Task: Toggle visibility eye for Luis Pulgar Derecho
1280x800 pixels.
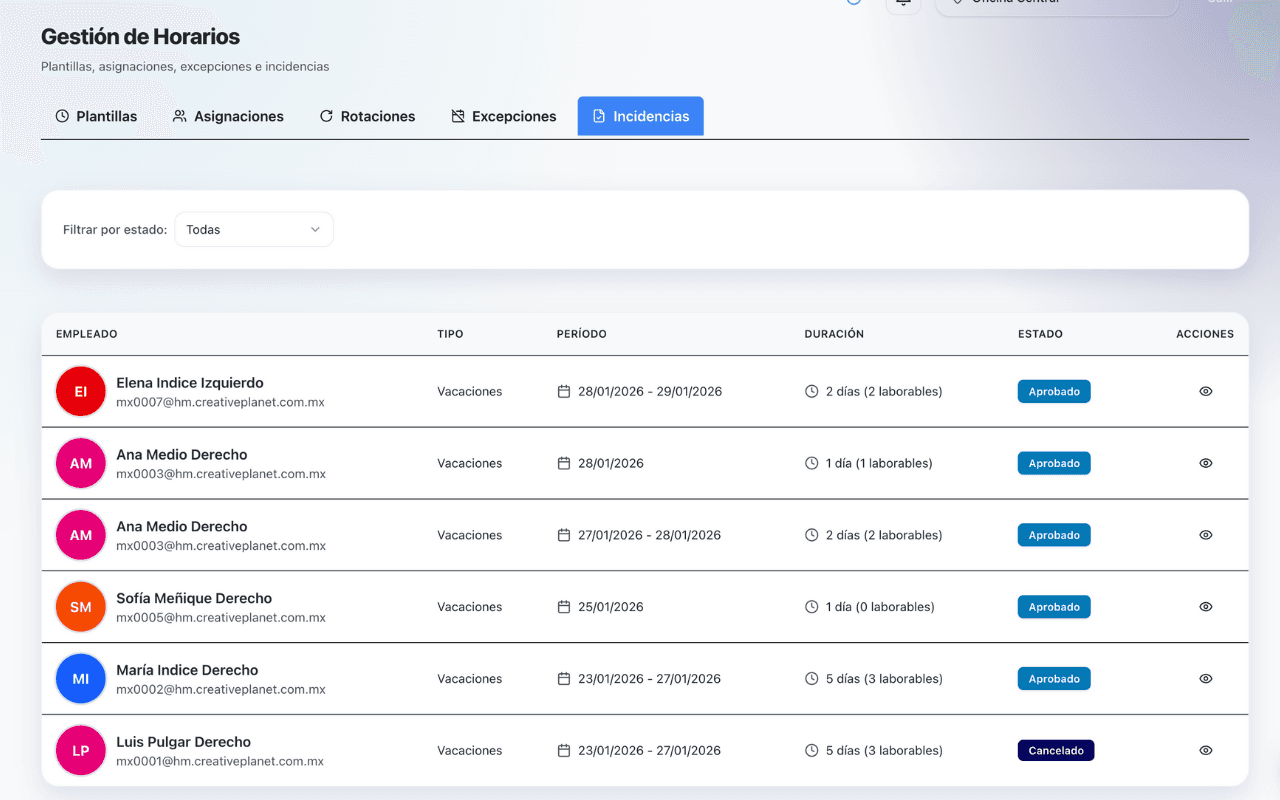Action: [1205, 750]
